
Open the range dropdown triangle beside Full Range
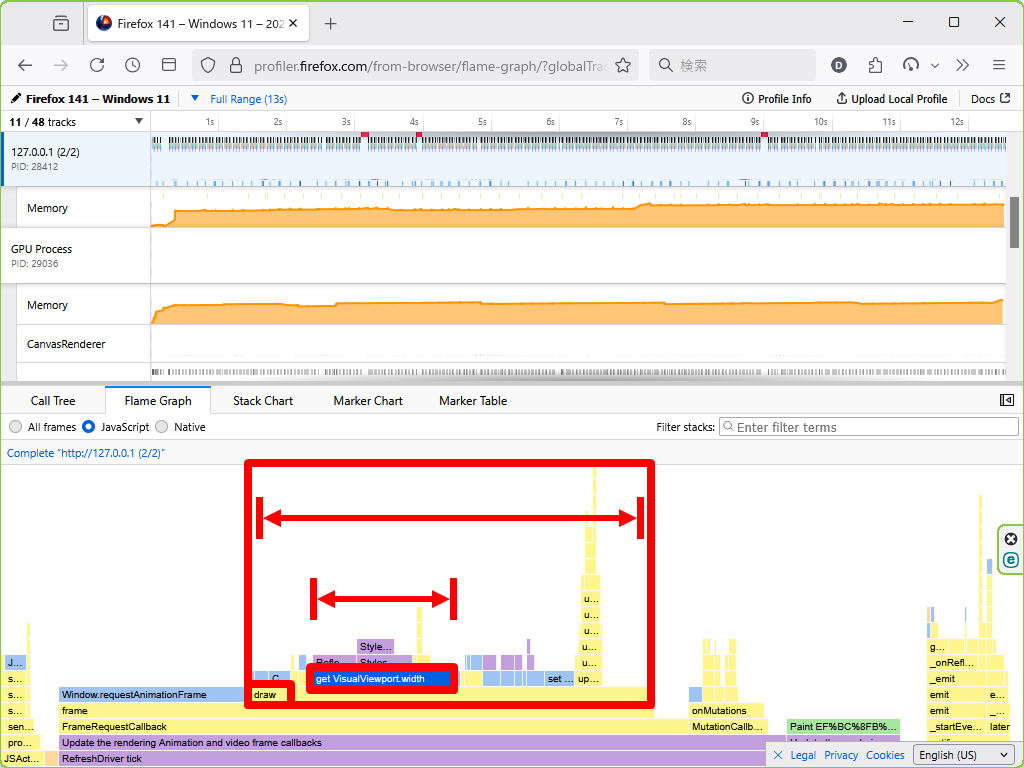195,99
